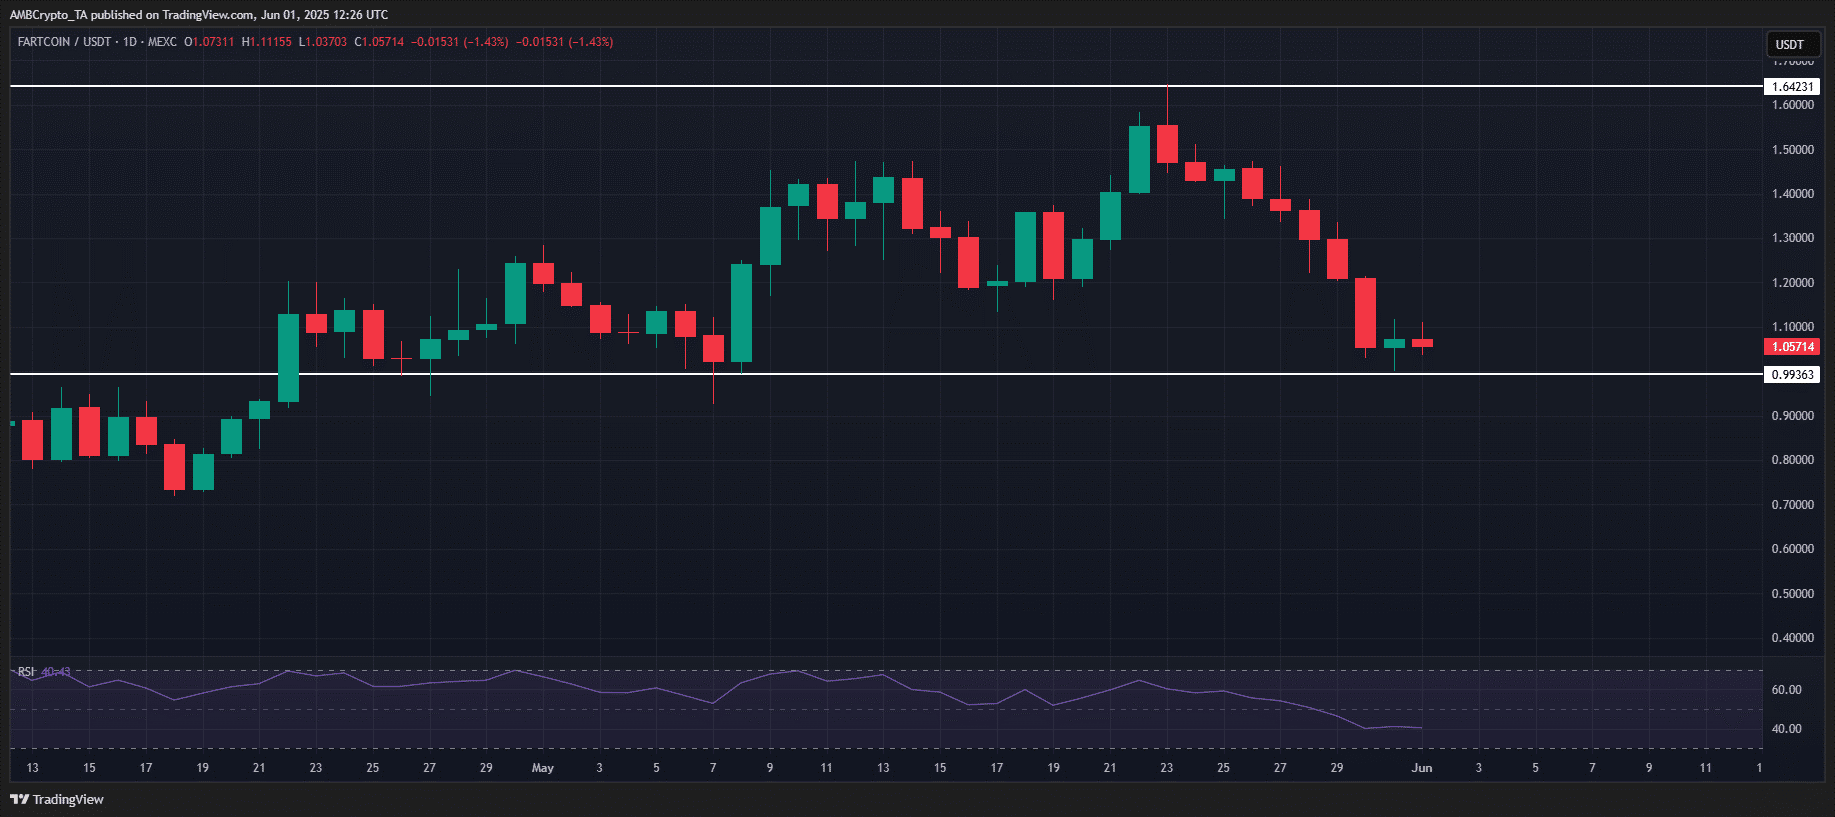Click the red 1.05714 current price tag
The height and width of the screenshot is (817, 1835).
pos(1791,347)
